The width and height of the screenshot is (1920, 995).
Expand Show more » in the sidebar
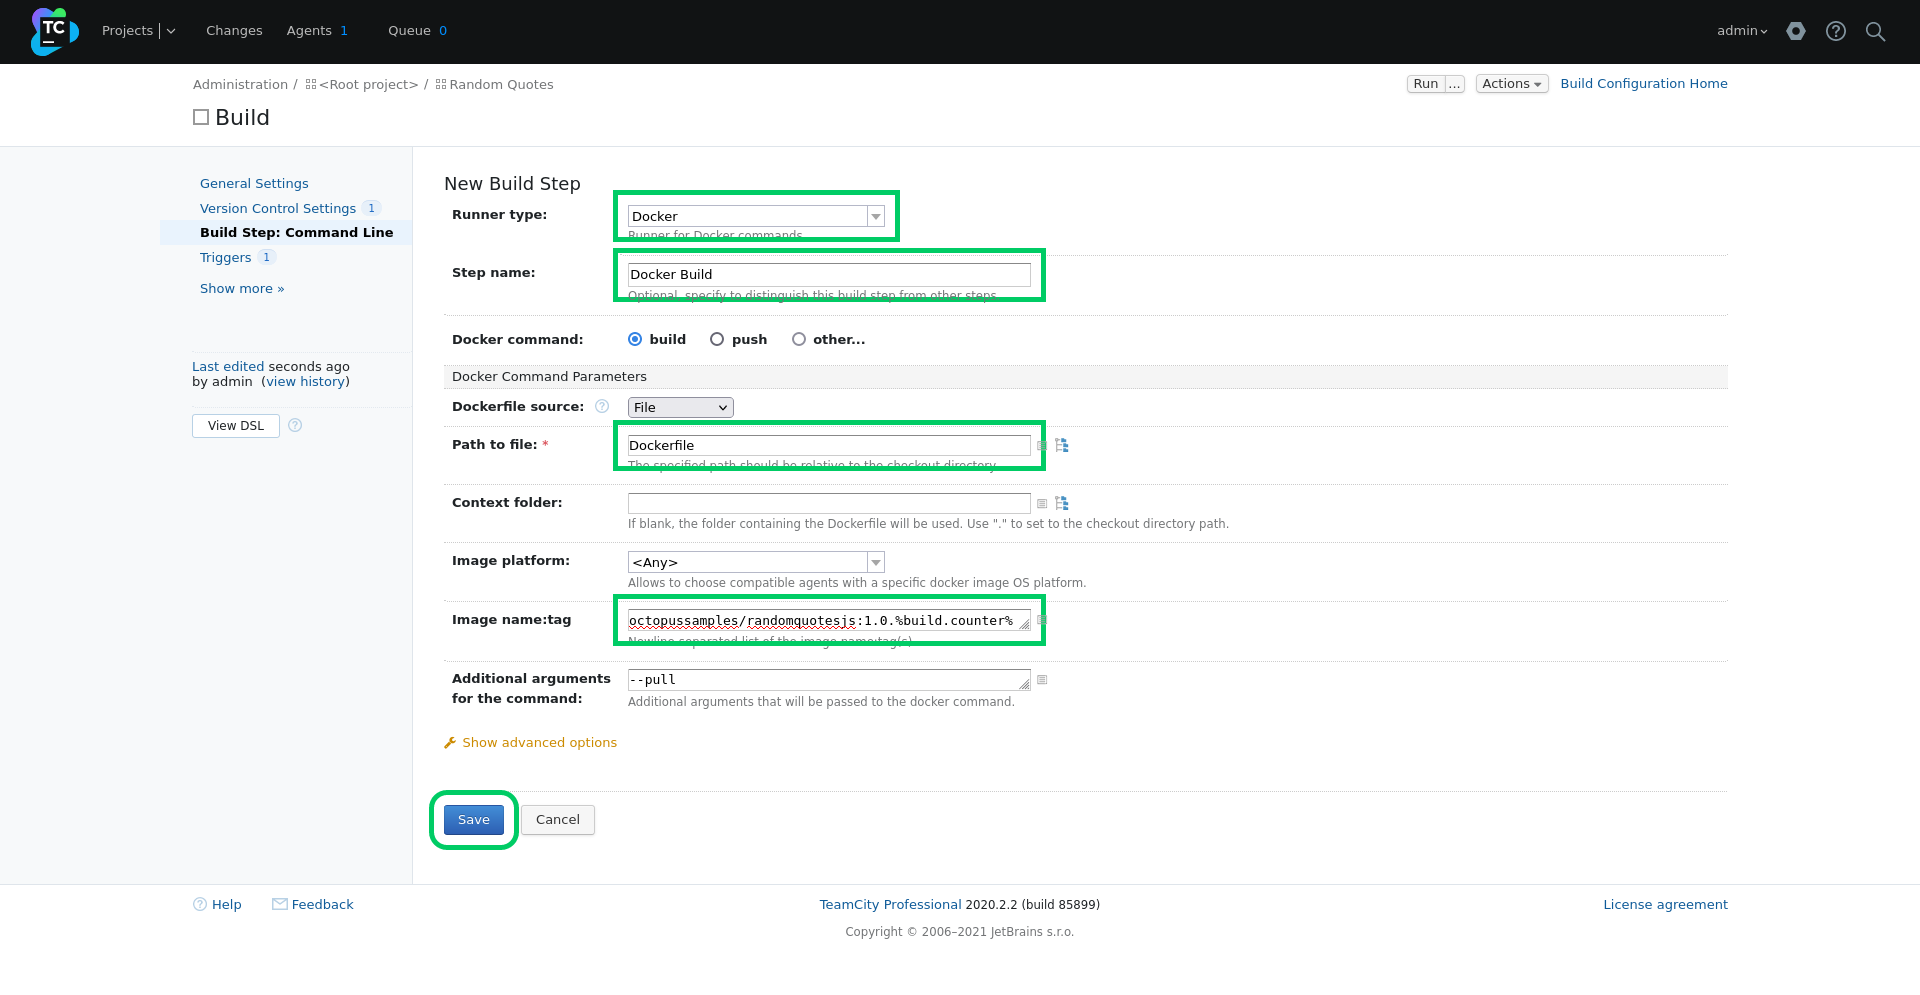pyautogui.click(x=242, y=288)
